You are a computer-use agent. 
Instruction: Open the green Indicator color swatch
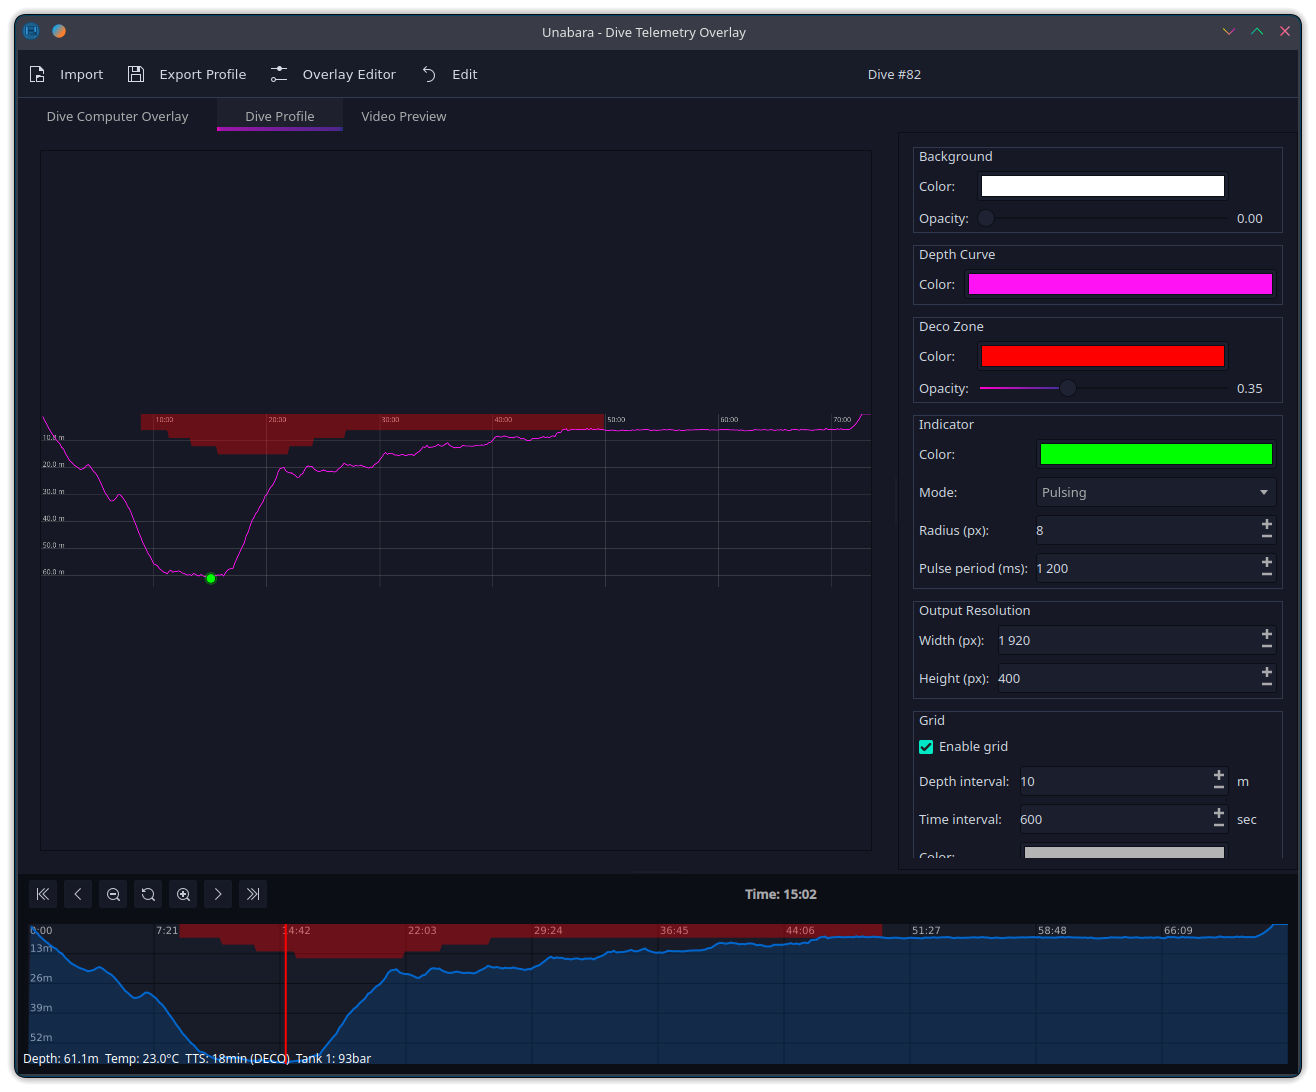click(x=1156, y=454)
